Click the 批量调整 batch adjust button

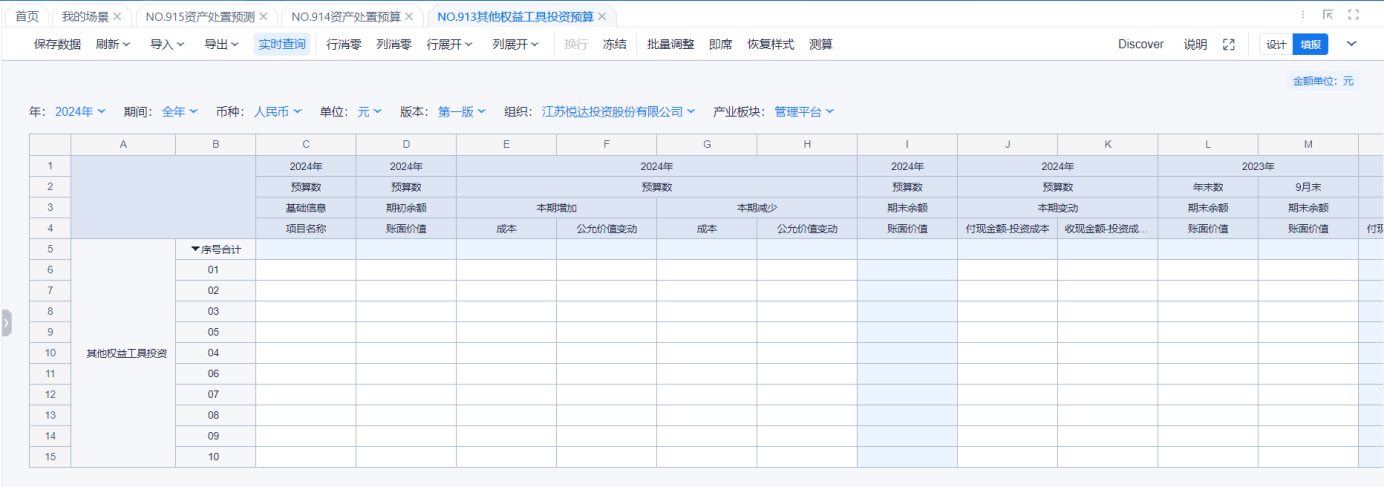coord(670,44)
